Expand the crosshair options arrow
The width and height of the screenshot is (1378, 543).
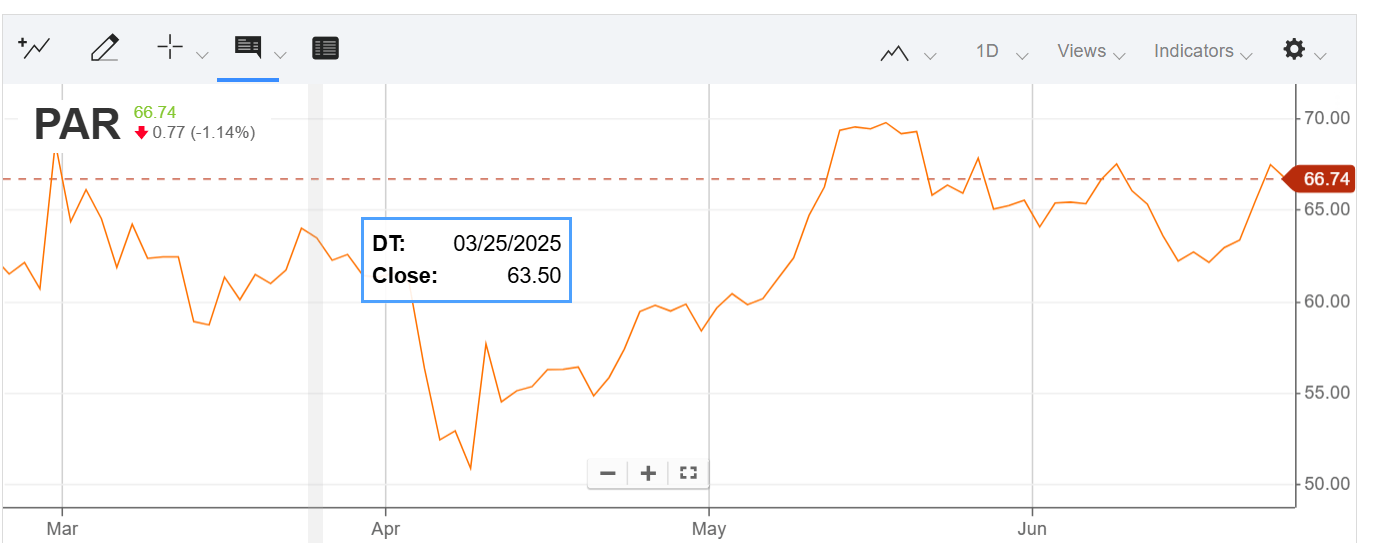(x=202, y=55)
